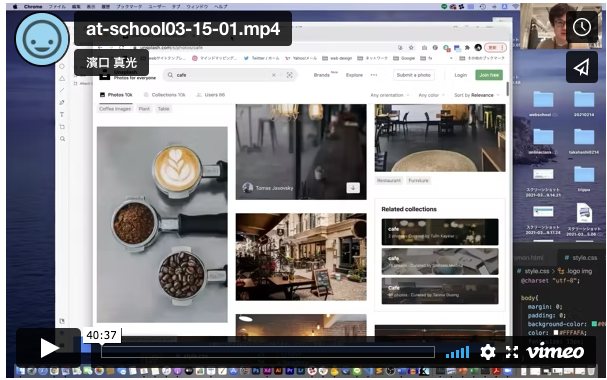Open the ファイル menu in the menu bar

[x=57, y=7]
